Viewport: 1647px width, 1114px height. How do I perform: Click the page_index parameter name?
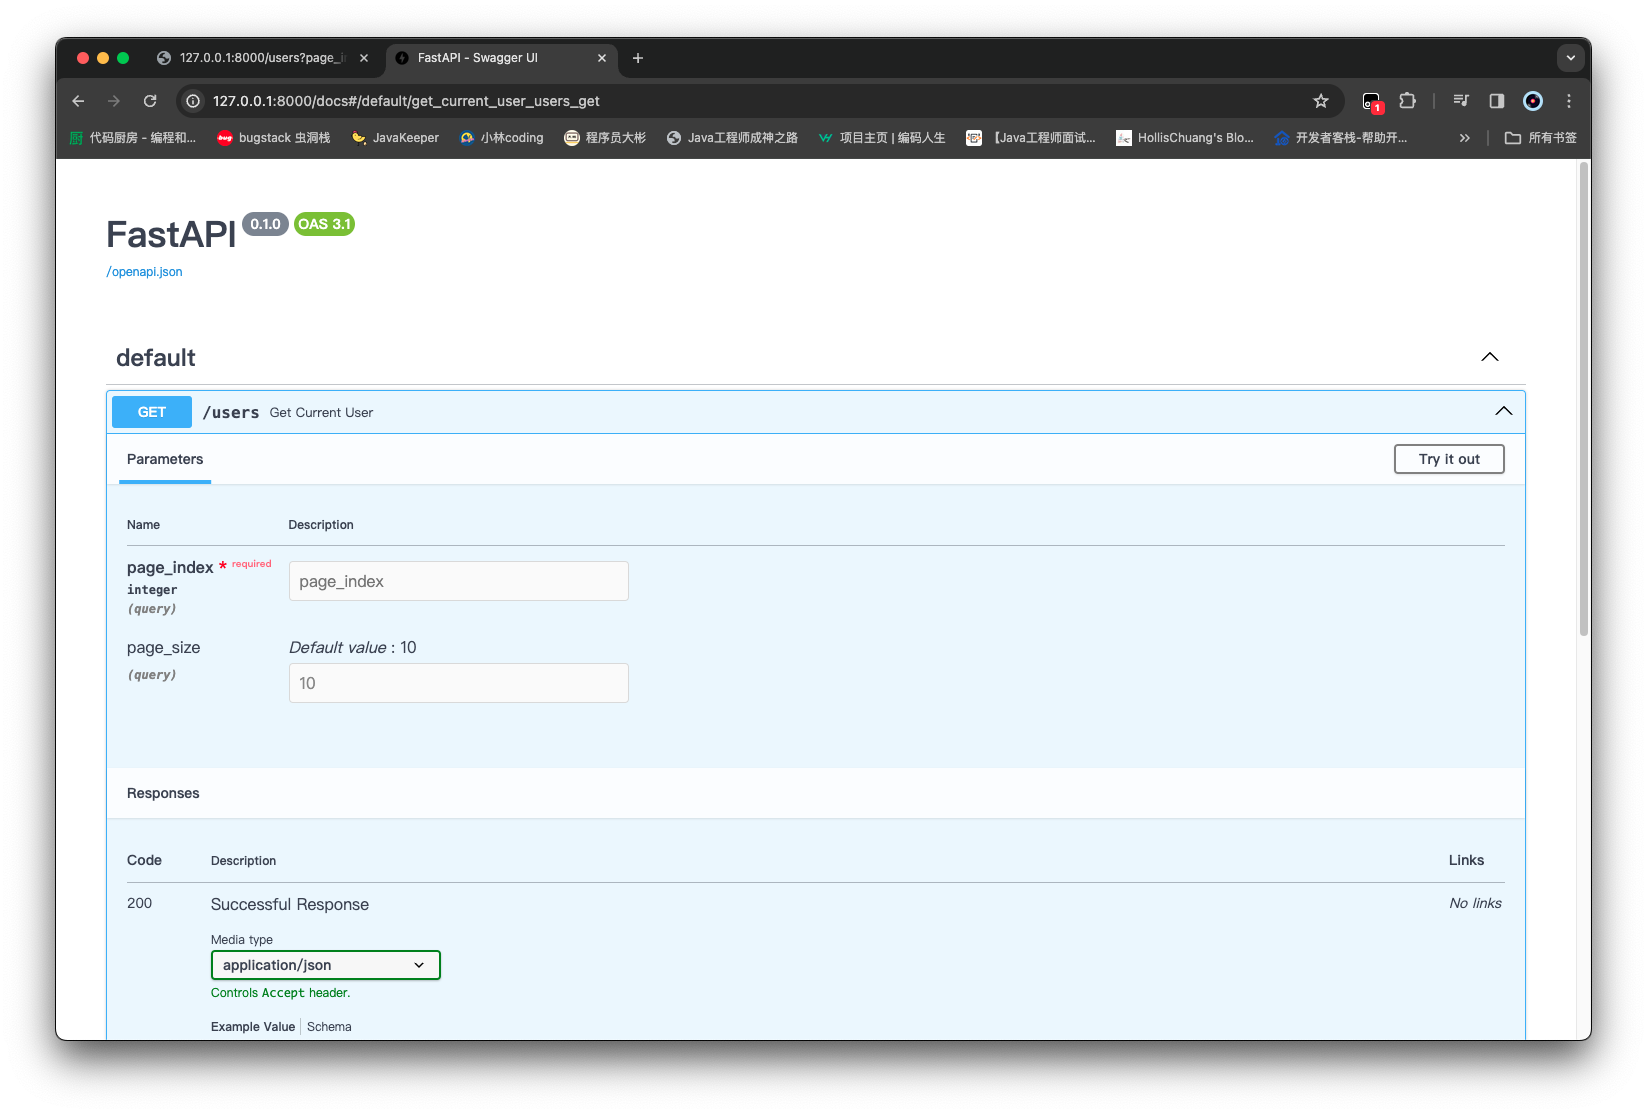(170, 567)
